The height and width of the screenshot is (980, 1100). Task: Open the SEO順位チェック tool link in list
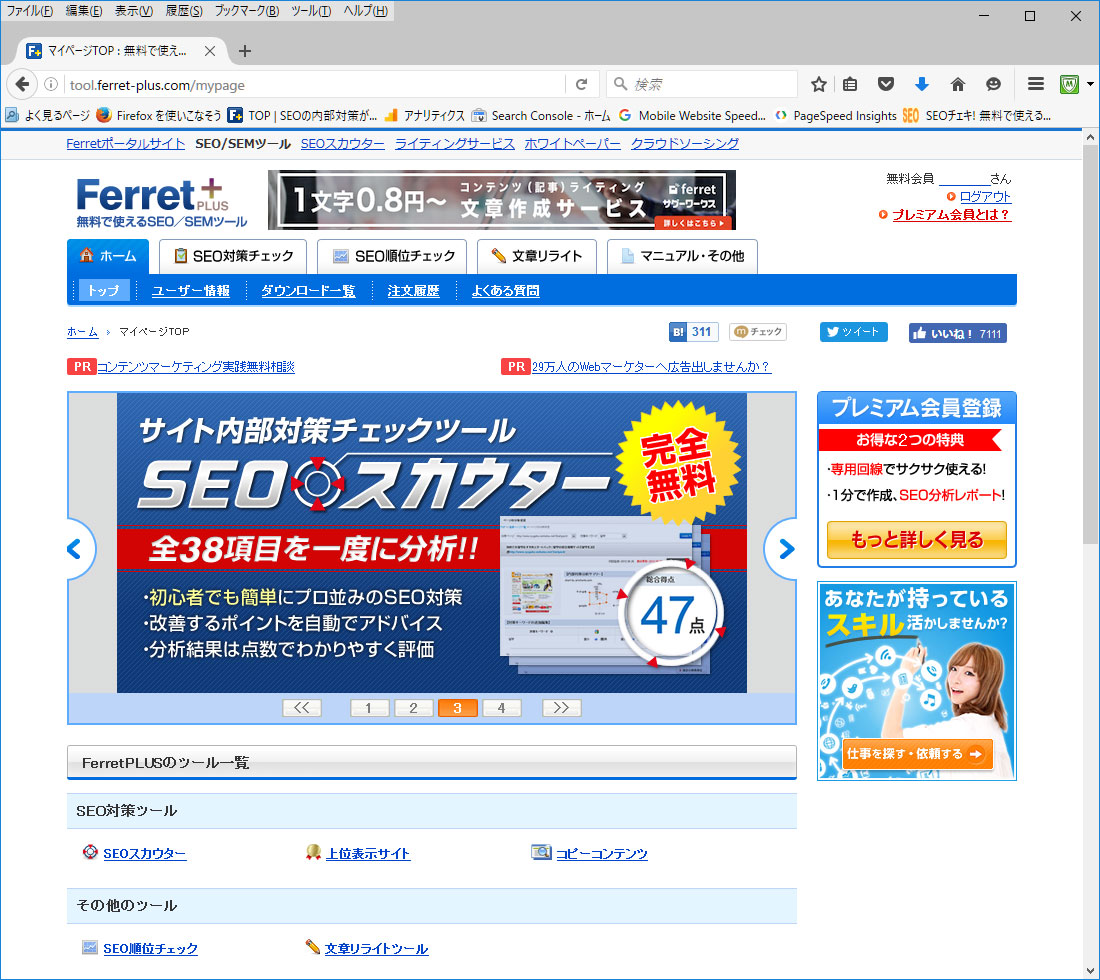pyautogui.click(x=150, y=948)
